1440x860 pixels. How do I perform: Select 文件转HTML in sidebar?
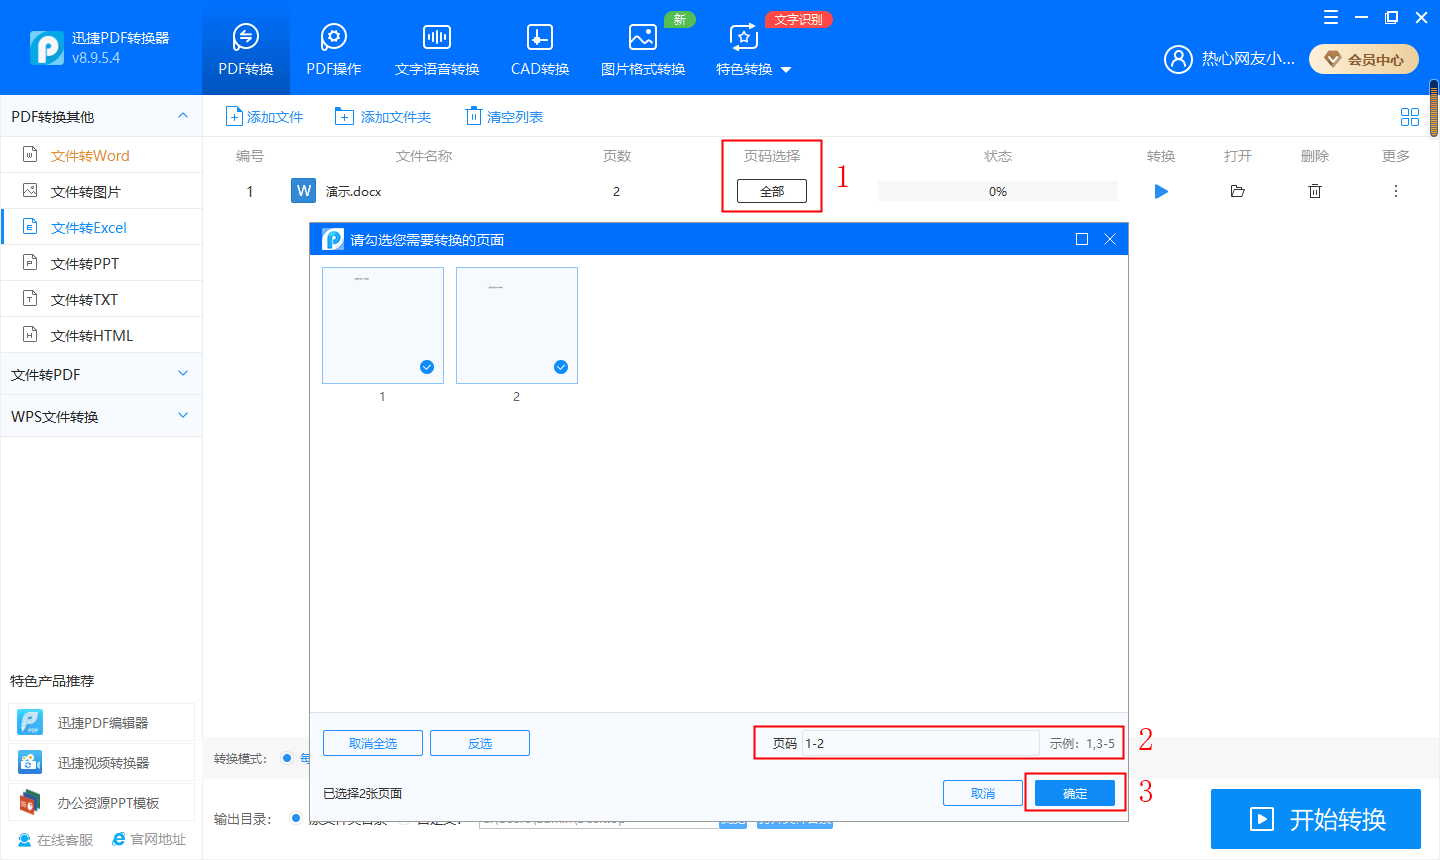pyautogui.click(x=101, y=335)
